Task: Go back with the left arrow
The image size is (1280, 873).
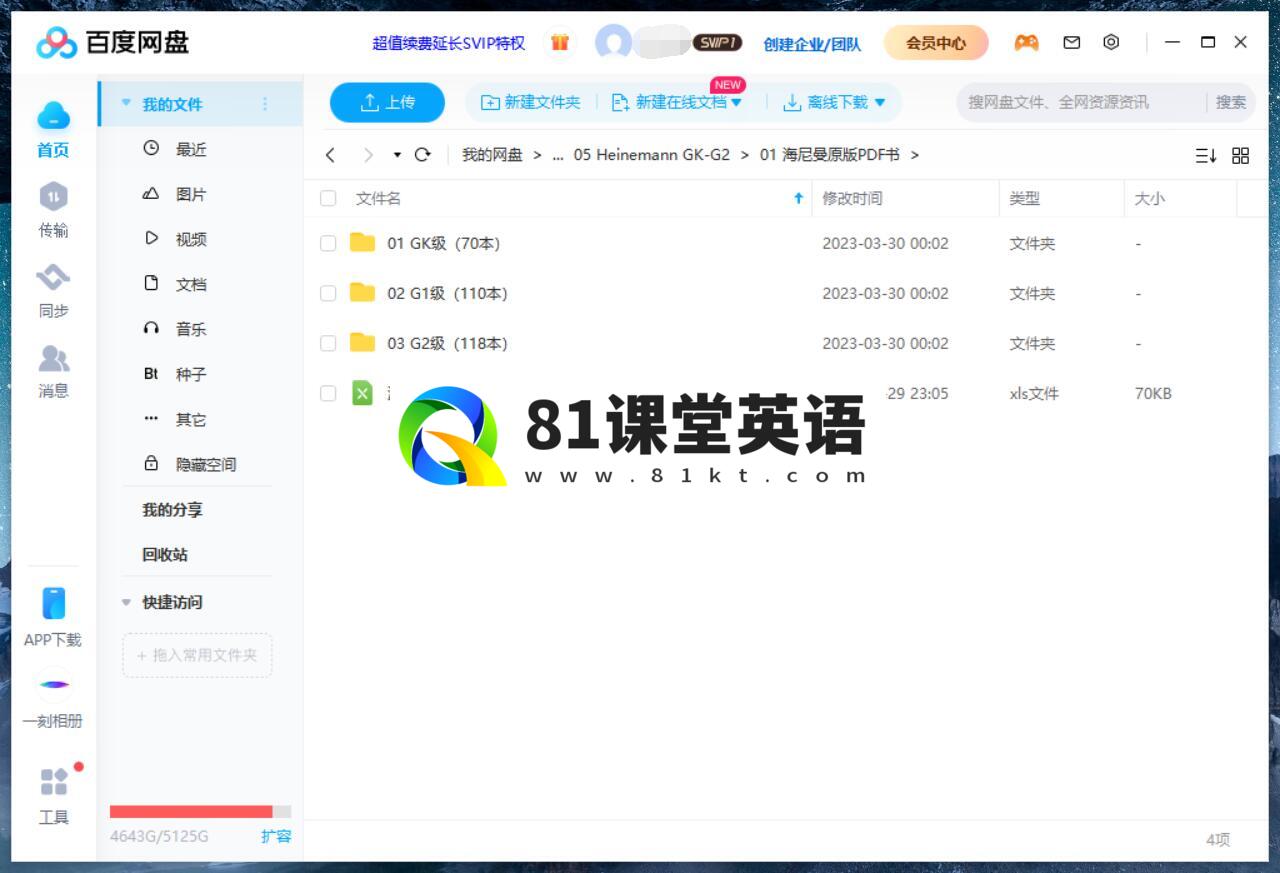Action: (x=330, y=155)
